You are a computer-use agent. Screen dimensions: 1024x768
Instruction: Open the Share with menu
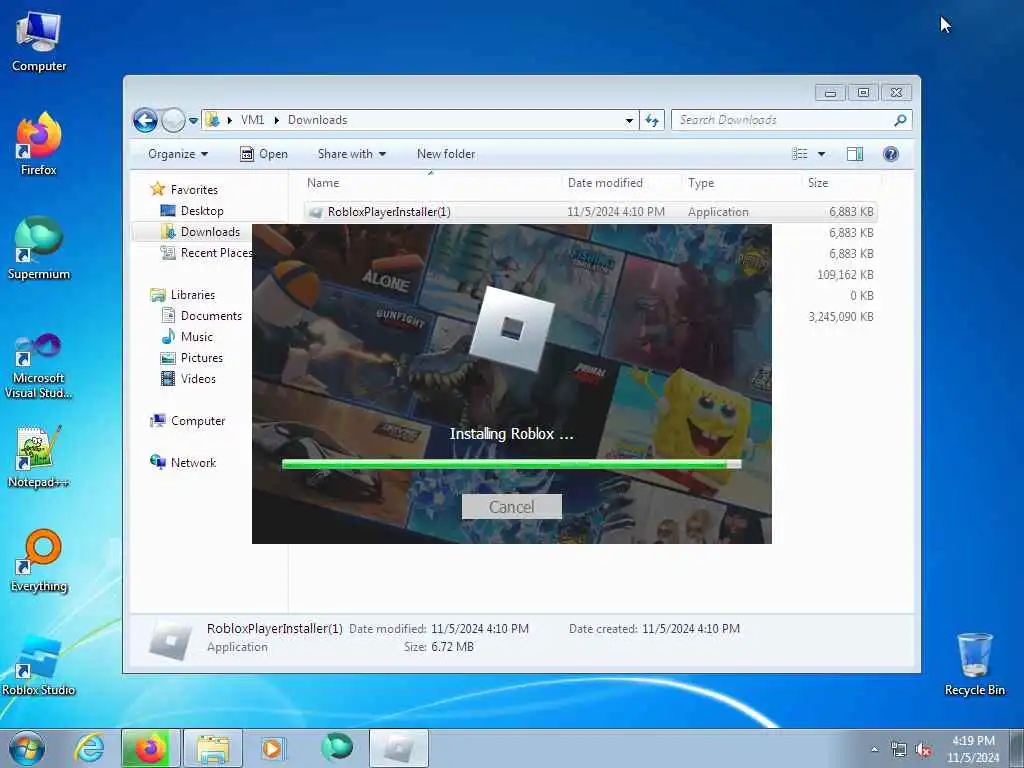351,154
